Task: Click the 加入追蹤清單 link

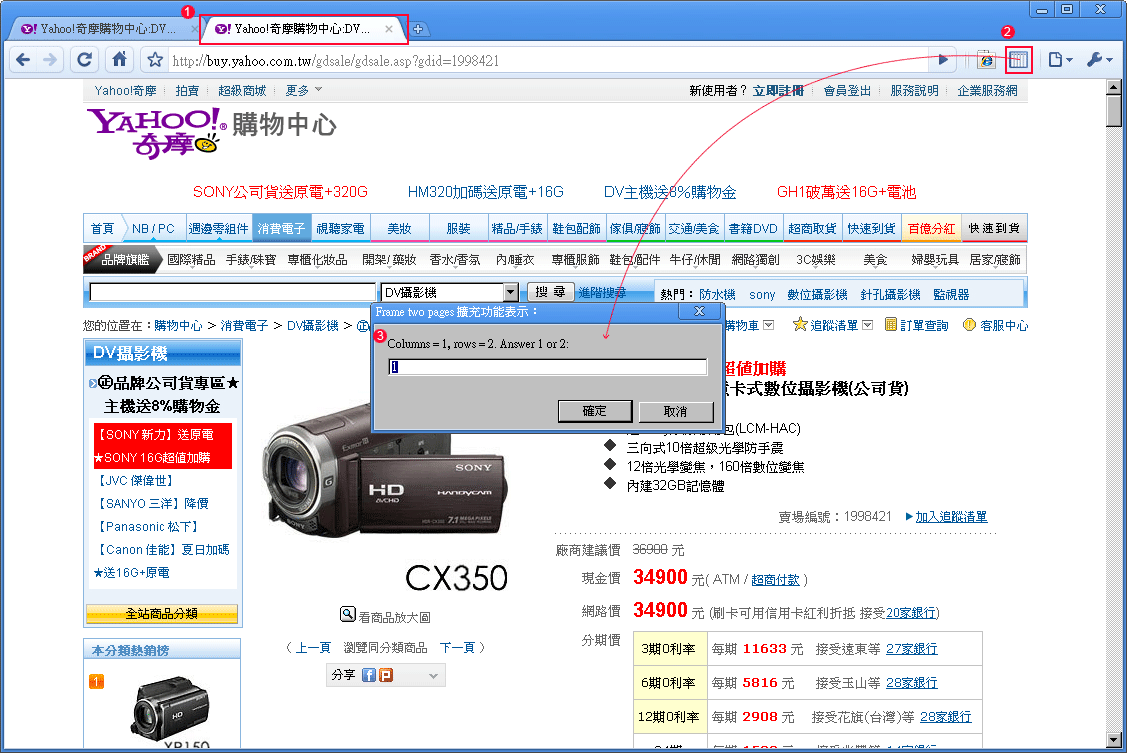Action: [951, 517]
